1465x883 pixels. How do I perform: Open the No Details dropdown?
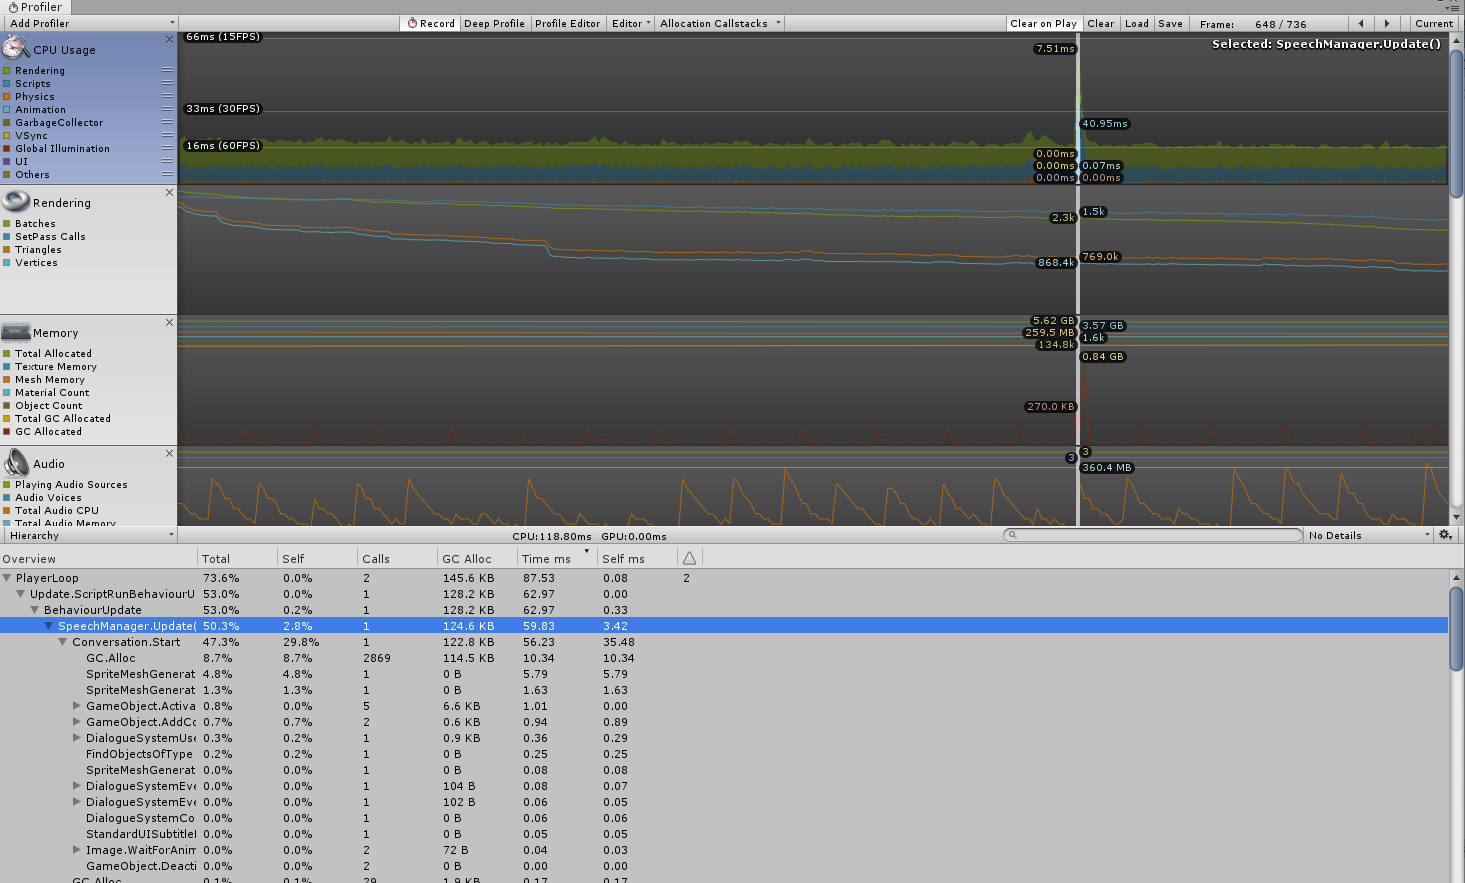coord(1369,535)
